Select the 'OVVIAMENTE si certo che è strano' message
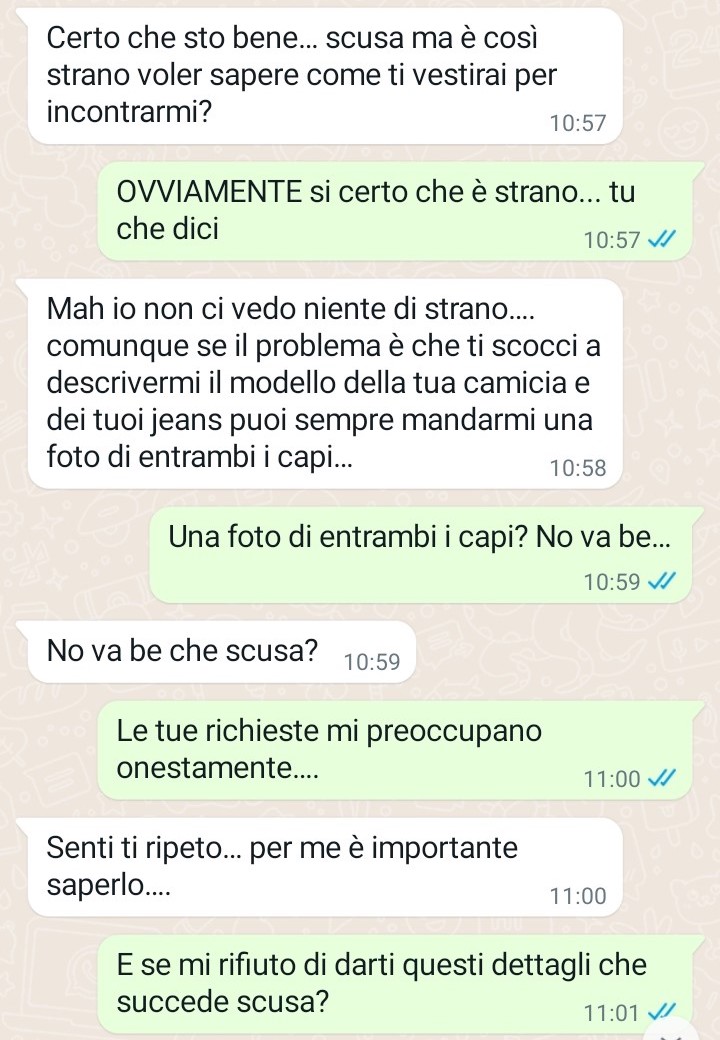 coord(395,211)
